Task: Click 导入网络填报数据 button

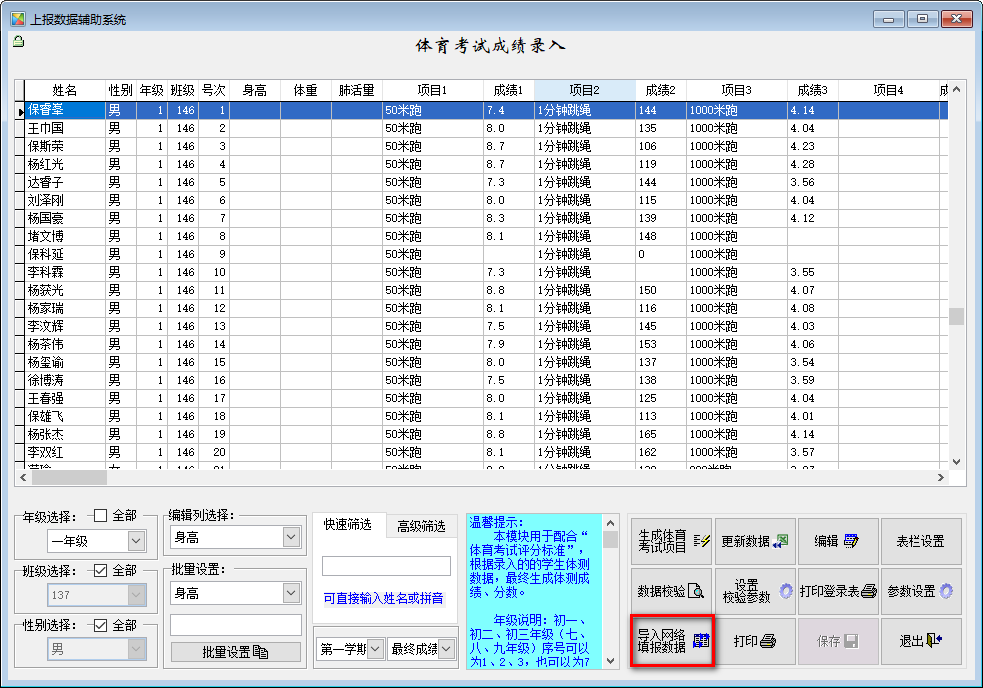Action: [x=672, y=641]
